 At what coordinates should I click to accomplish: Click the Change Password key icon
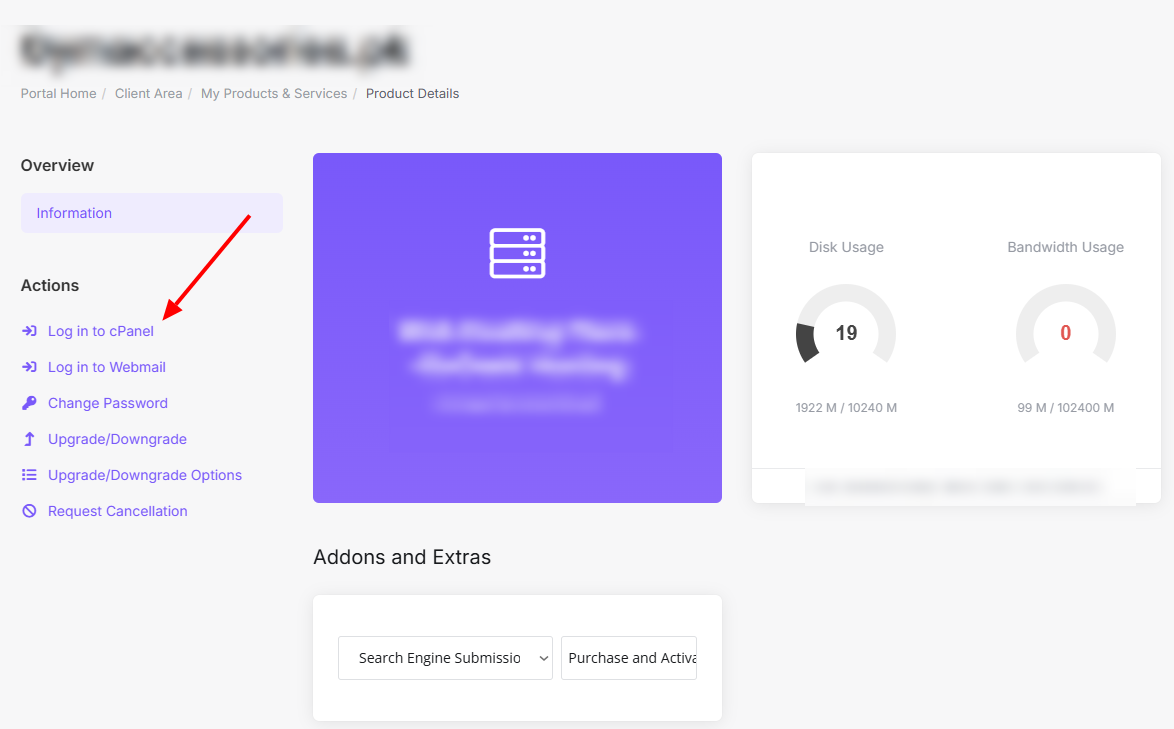[29, 403]
